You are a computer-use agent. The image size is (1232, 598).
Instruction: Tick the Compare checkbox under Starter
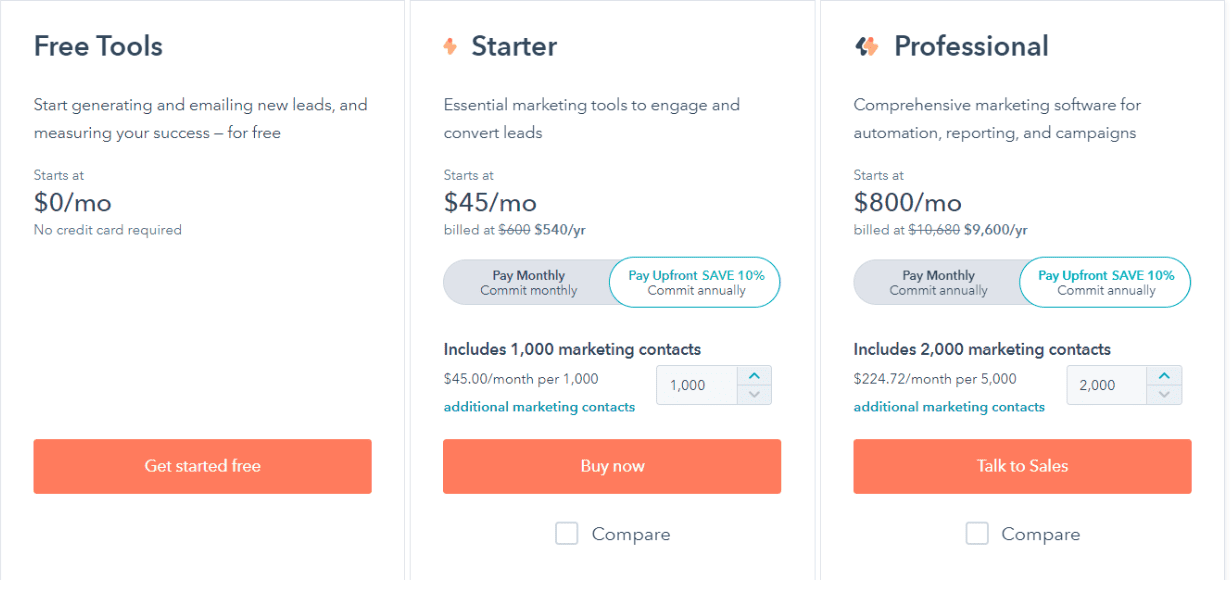(567, 533)
